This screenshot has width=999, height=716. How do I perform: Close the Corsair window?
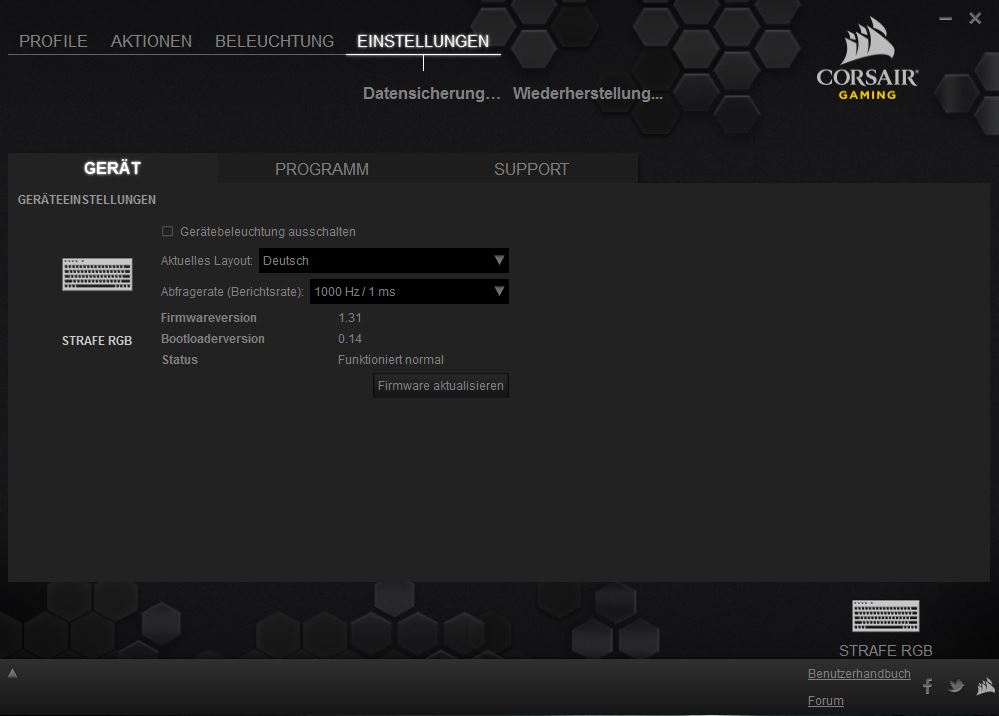click(975, 18)
